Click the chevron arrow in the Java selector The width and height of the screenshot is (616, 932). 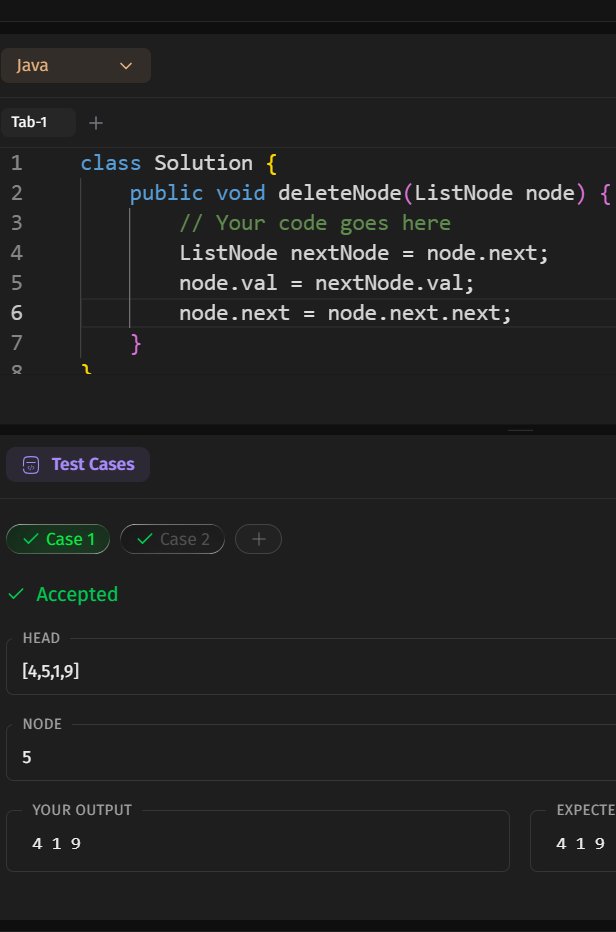coord(125,66)
